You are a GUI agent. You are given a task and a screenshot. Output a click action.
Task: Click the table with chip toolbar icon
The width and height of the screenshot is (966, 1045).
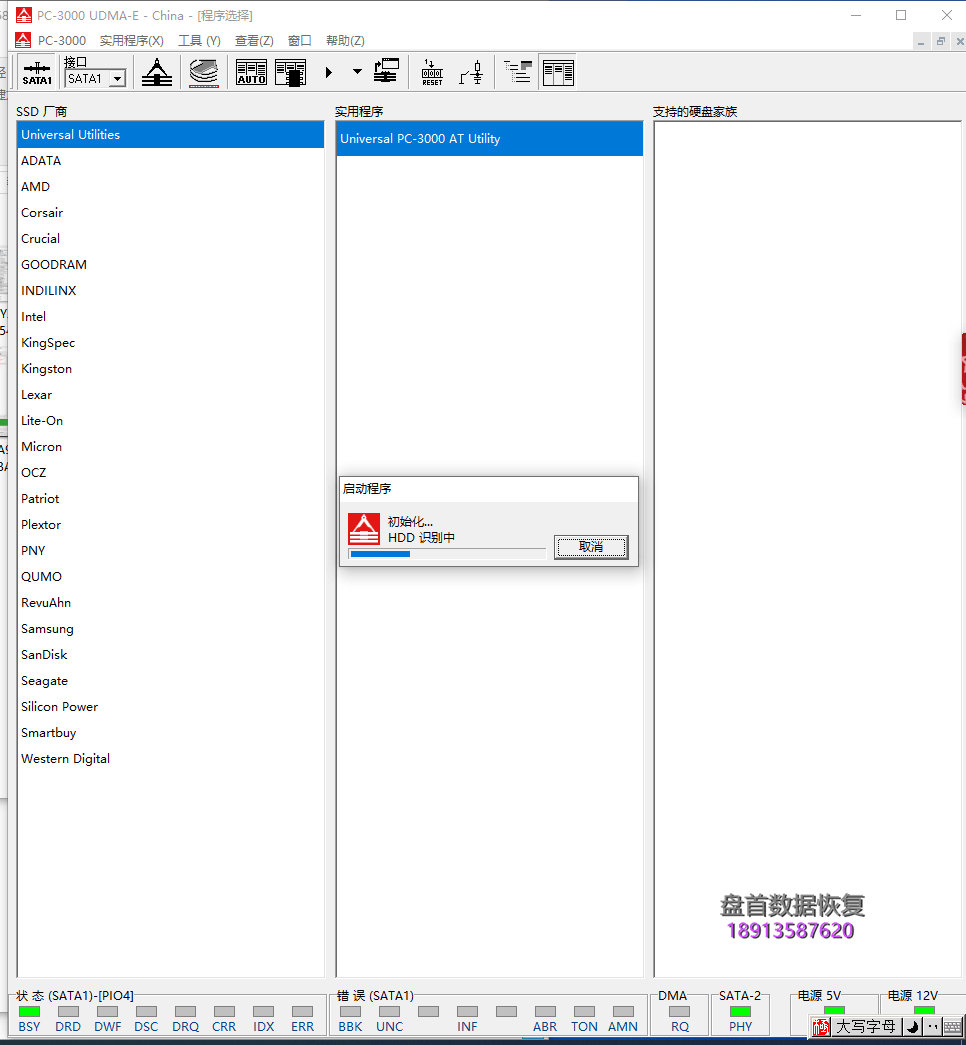pos(291,72)
